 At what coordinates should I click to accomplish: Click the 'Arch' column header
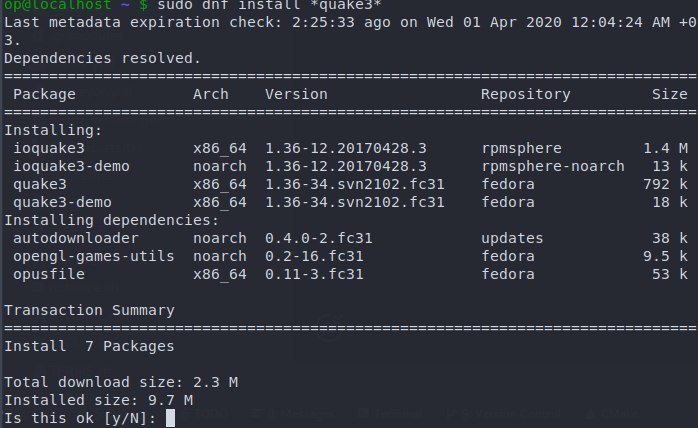211,94
